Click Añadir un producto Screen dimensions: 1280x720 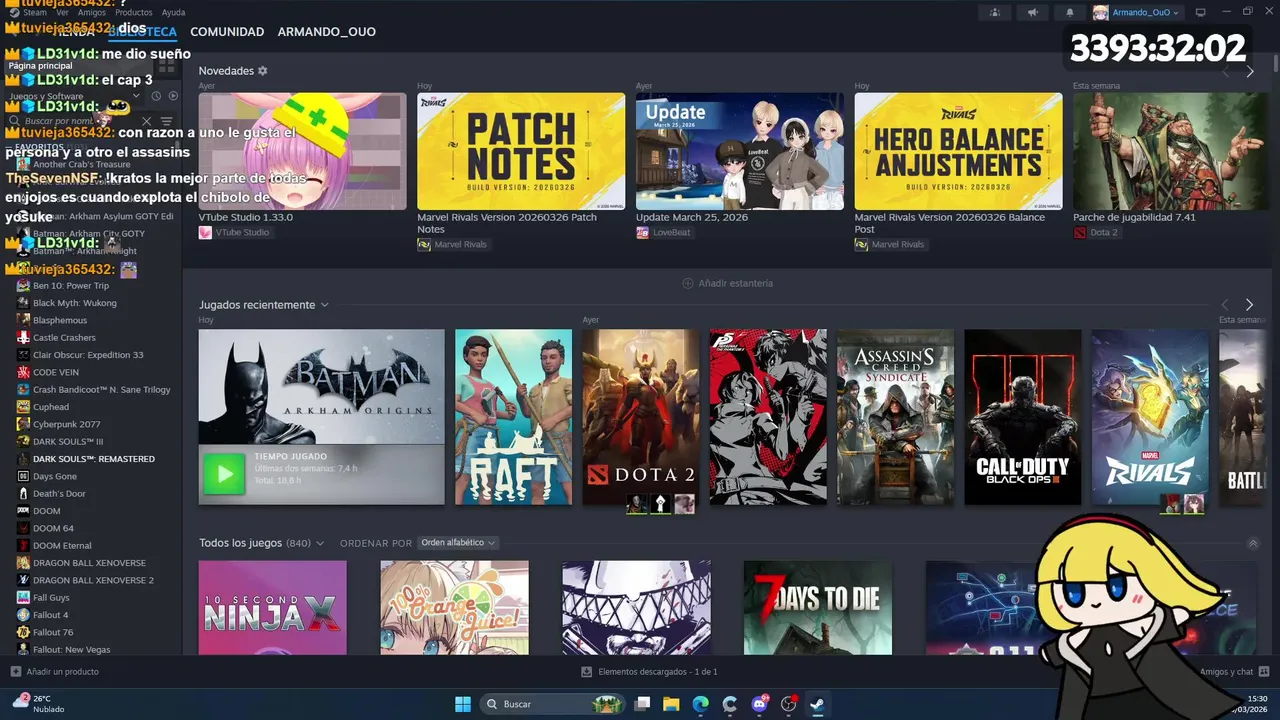click(x=54, y=672)
